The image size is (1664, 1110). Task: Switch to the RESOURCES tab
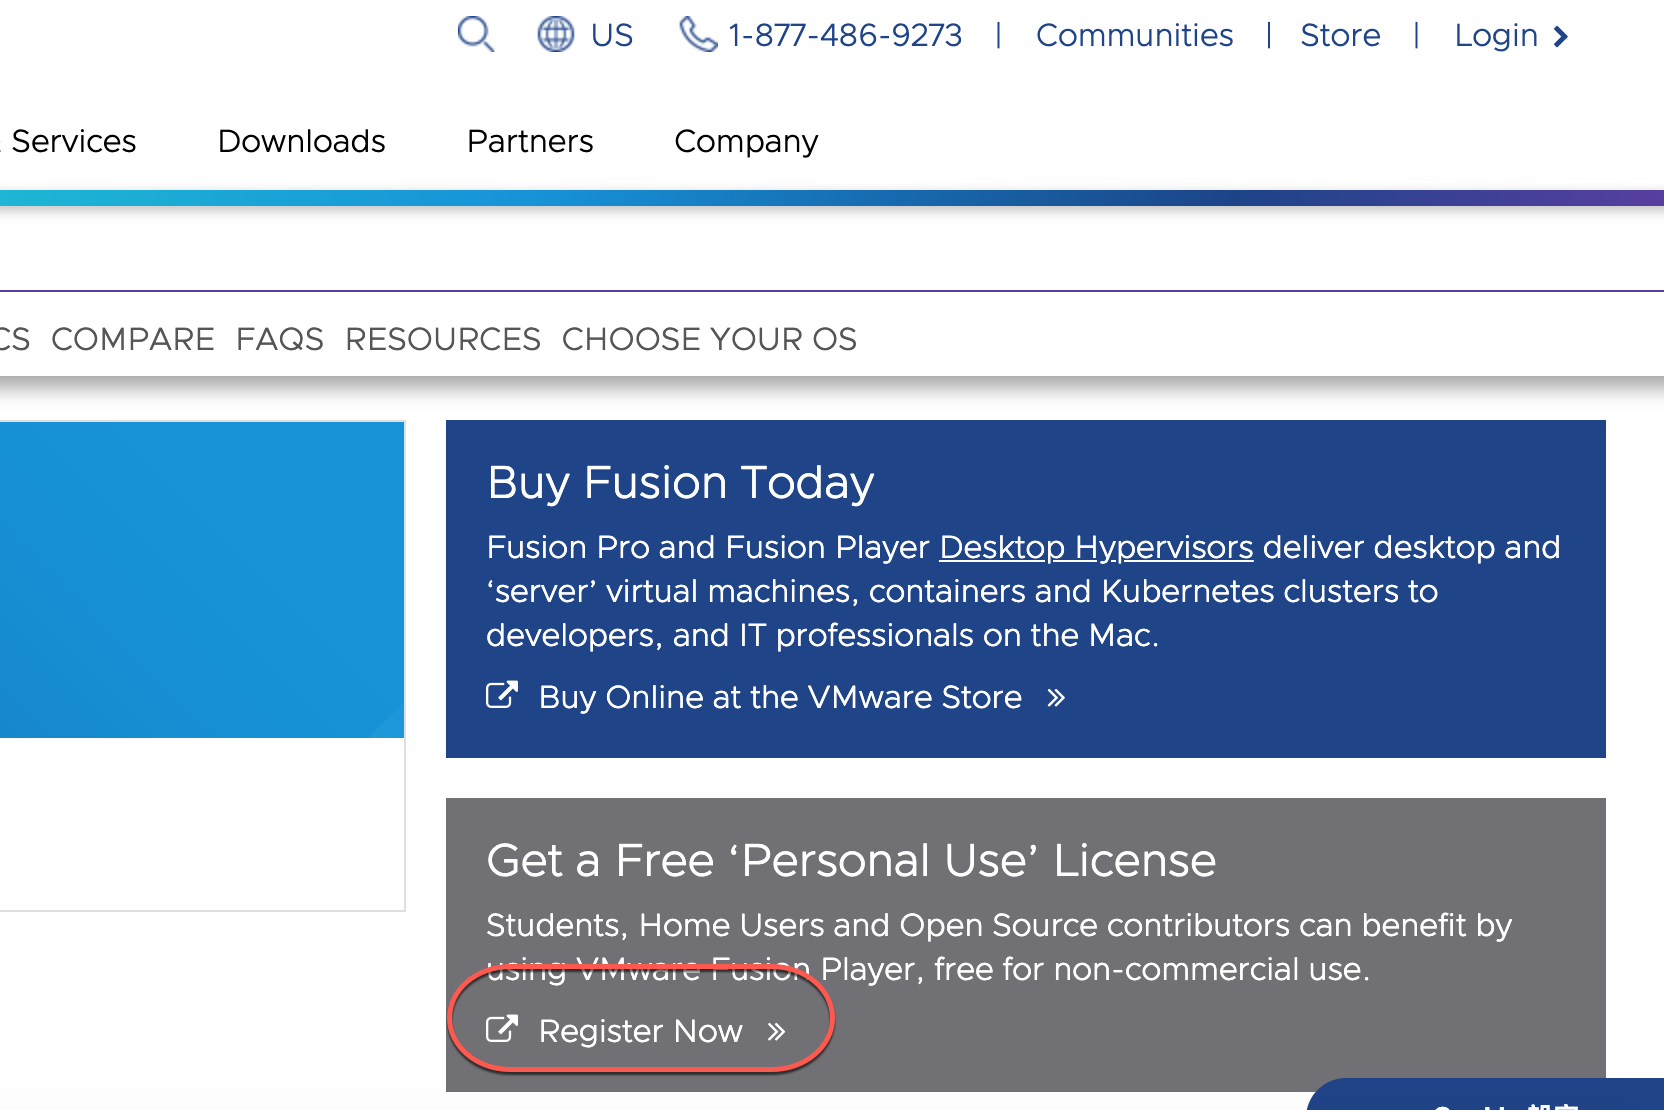tap(443, 339)
